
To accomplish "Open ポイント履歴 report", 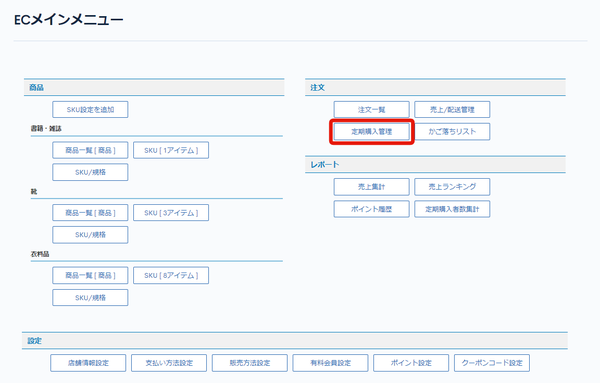I will [x=372, y=209].
